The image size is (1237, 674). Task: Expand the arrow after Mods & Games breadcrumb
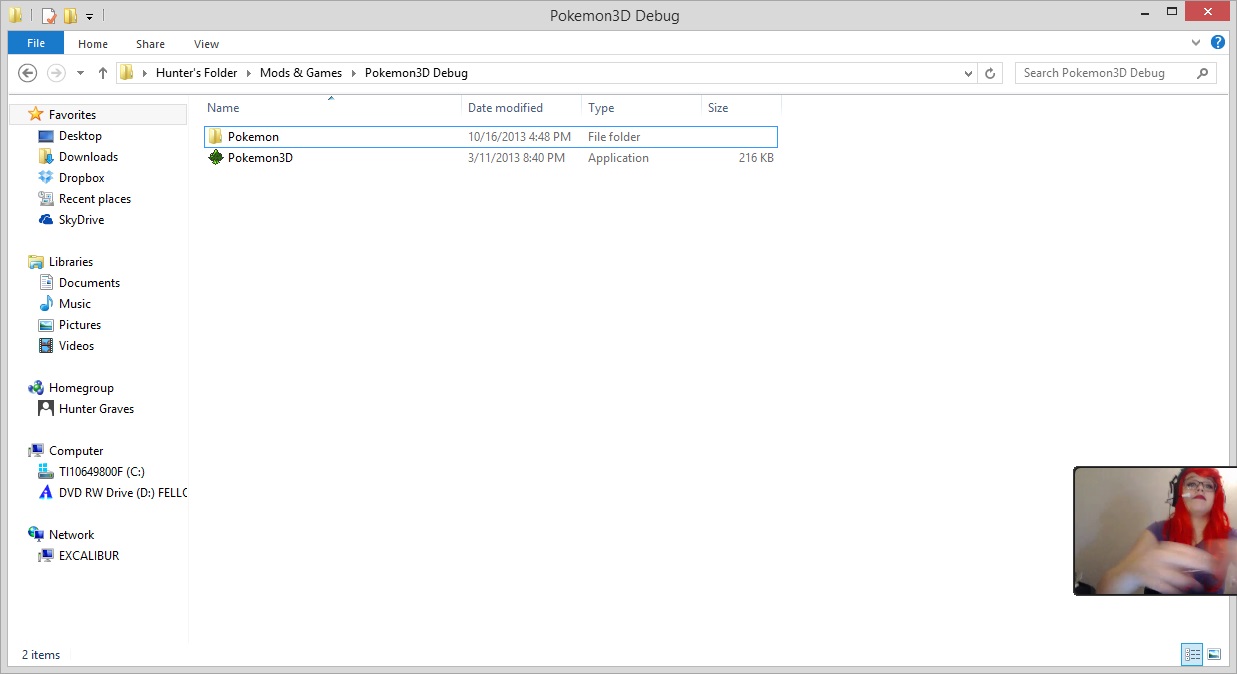pyautogui.click(x=353, y=73)
